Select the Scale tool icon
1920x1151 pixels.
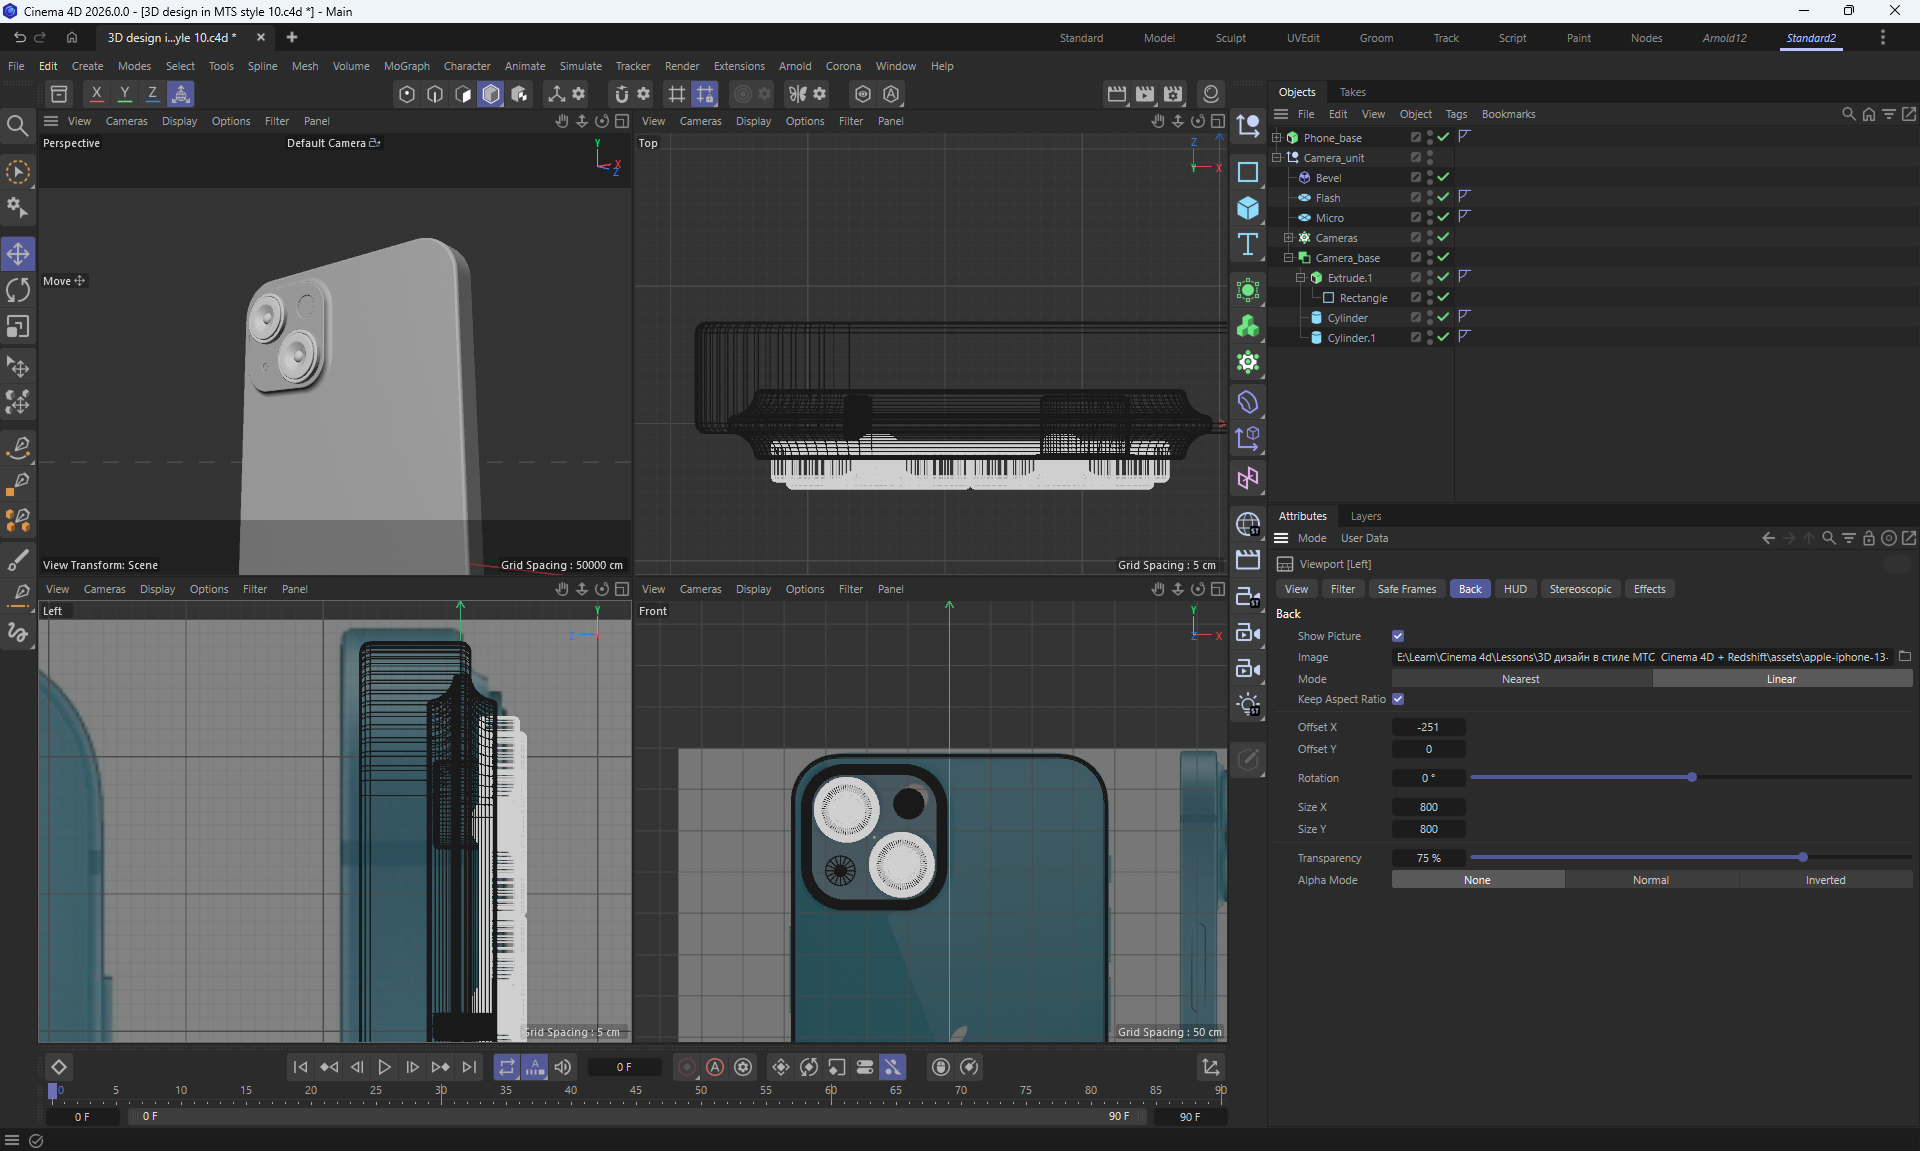pyautogui.click(x=18, y=327)
